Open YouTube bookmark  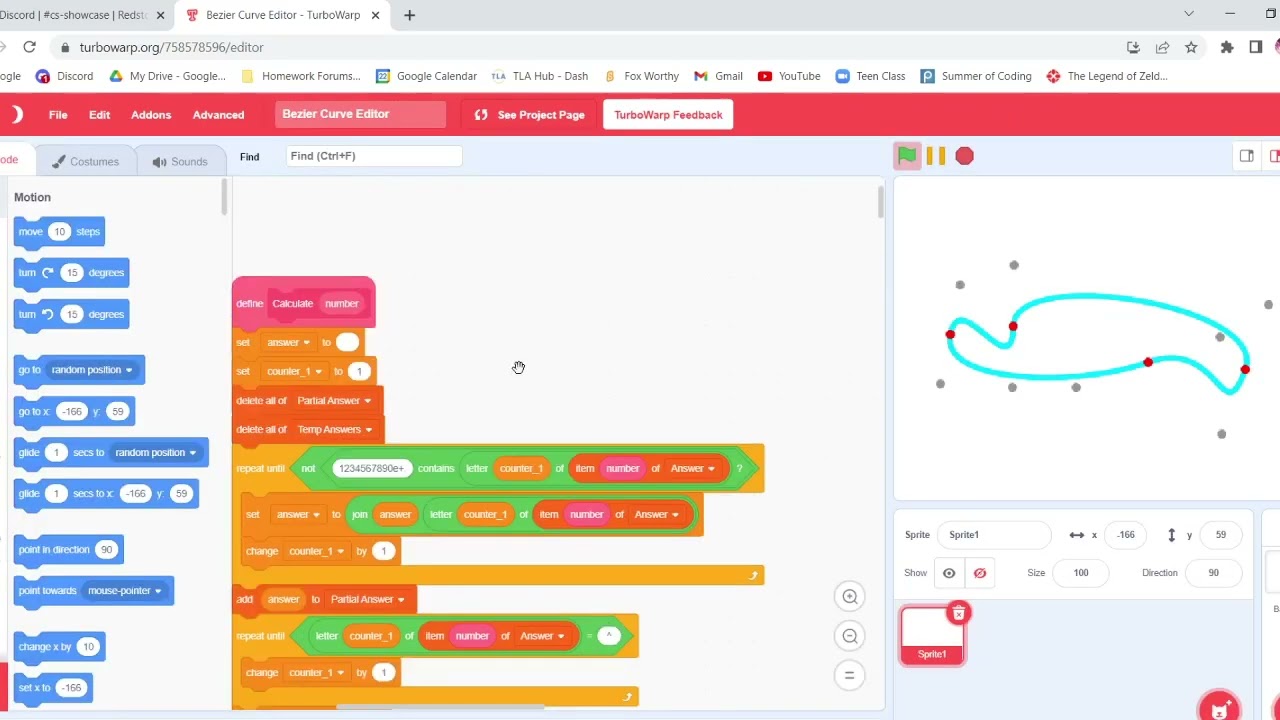(789, 76)
